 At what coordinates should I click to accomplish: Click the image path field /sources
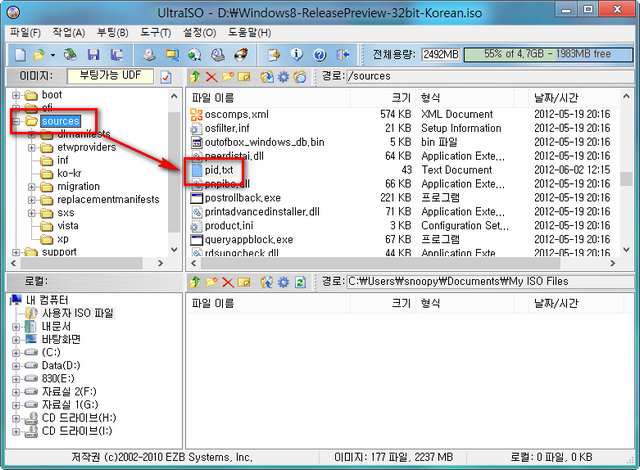(490, 76)
